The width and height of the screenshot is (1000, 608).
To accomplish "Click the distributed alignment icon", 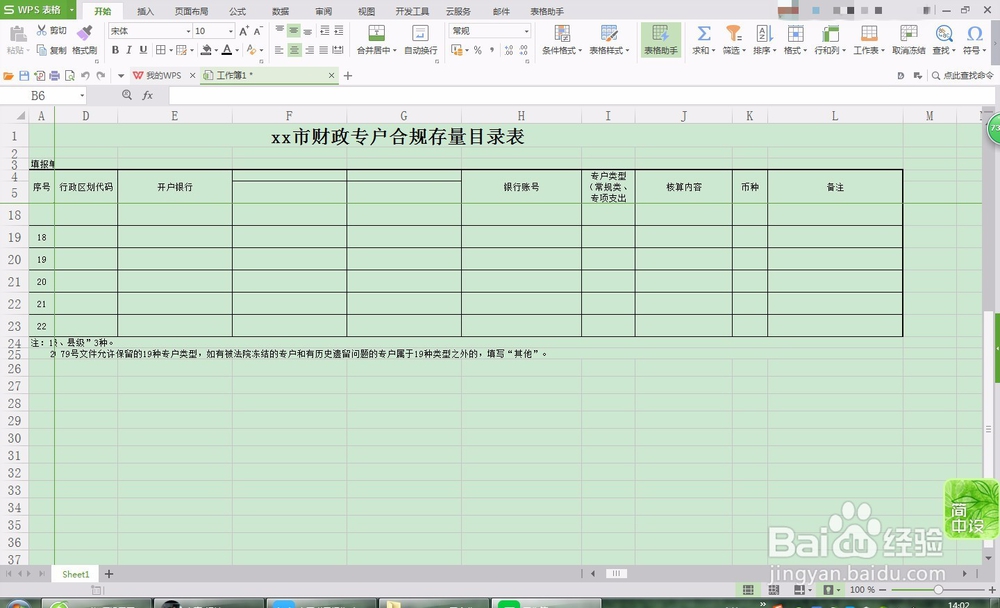I will pos(338,50).
